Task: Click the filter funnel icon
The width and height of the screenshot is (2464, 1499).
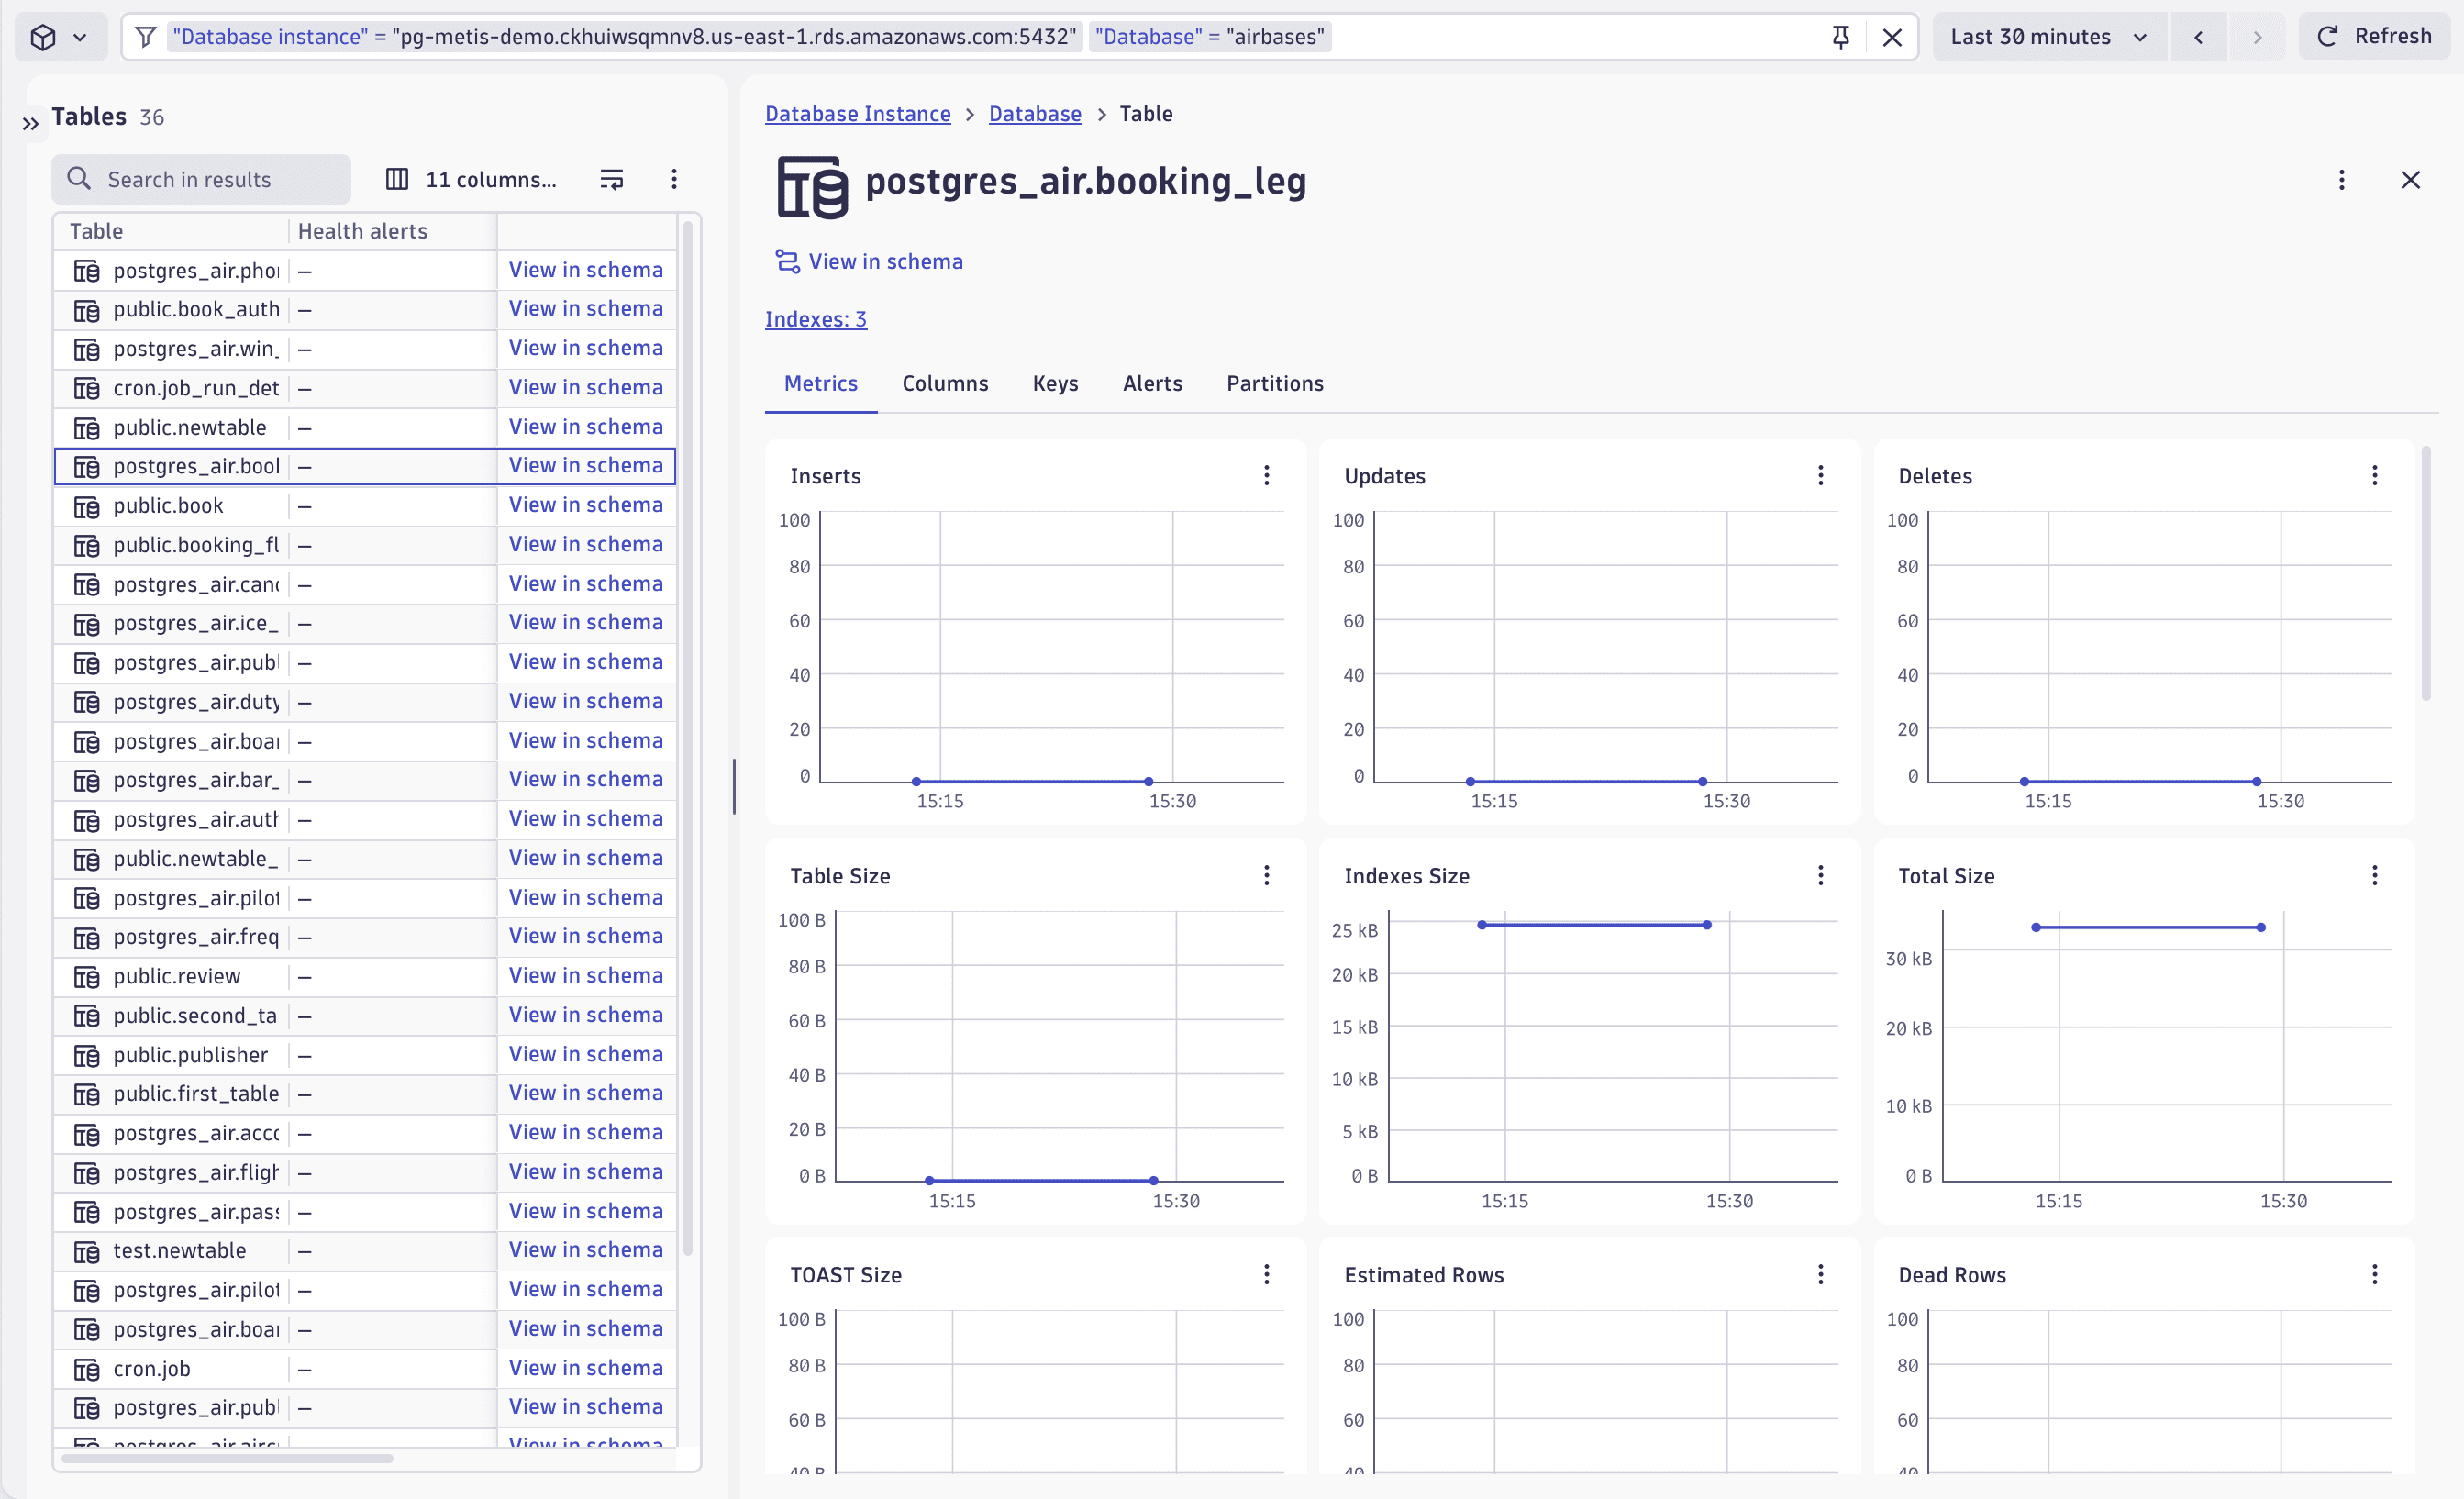Action: (x=146, y=37)
